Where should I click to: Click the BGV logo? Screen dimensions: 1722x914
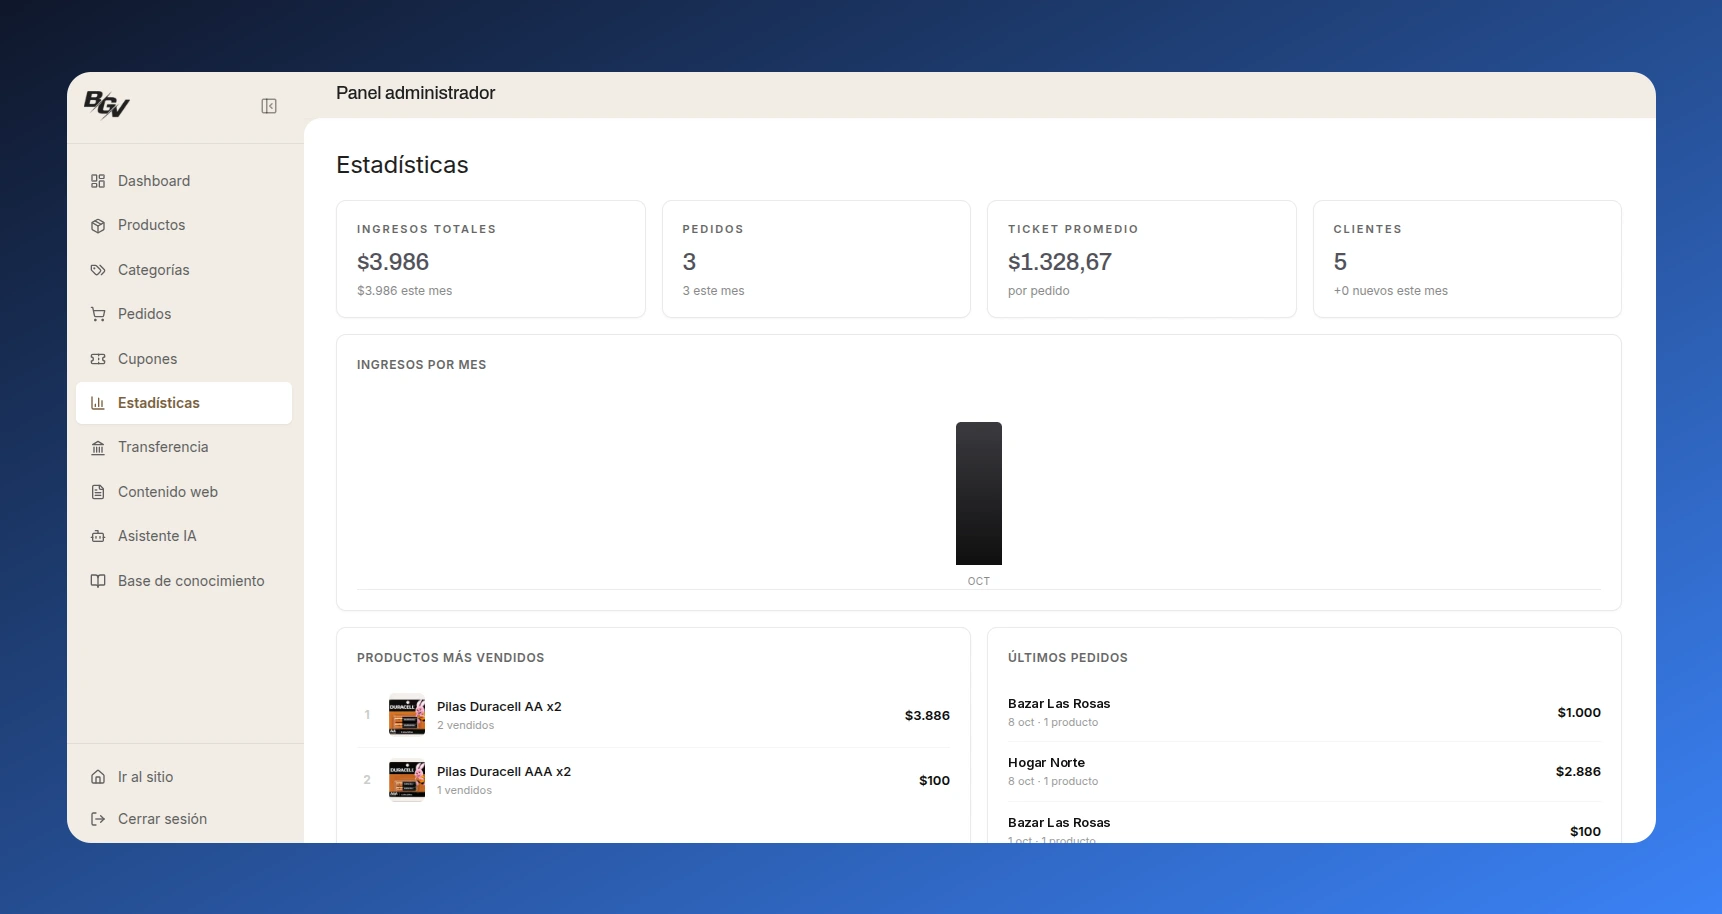106,104
